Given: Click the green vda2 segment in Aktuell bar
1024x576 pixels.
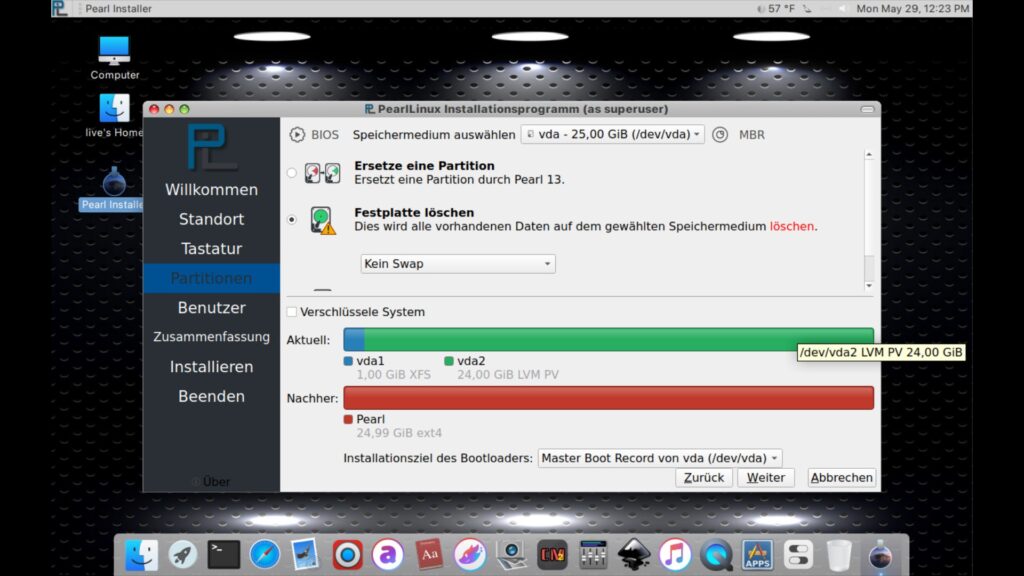Looking at the screenshot, I should [618, 340].
